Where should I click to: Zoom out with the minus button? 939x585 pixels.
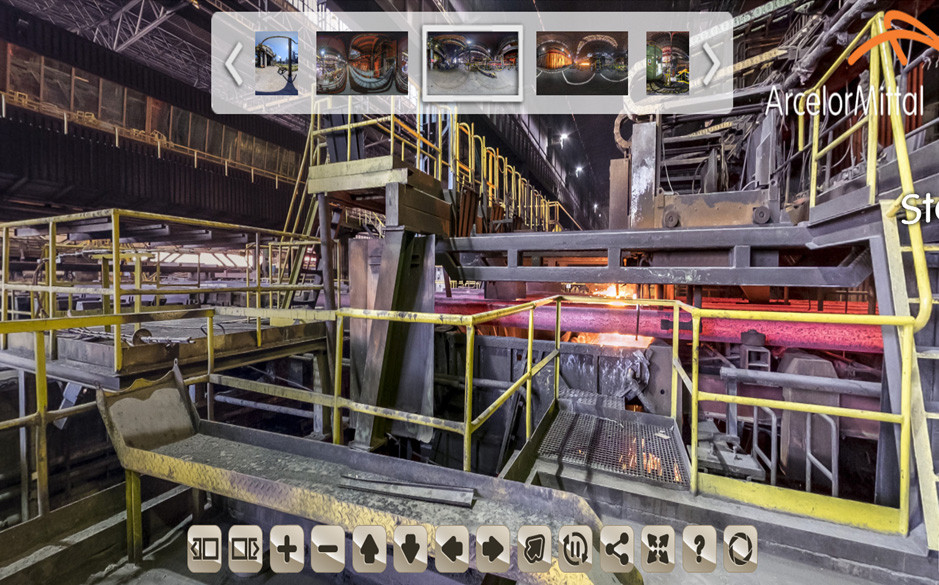coord(328,549)
